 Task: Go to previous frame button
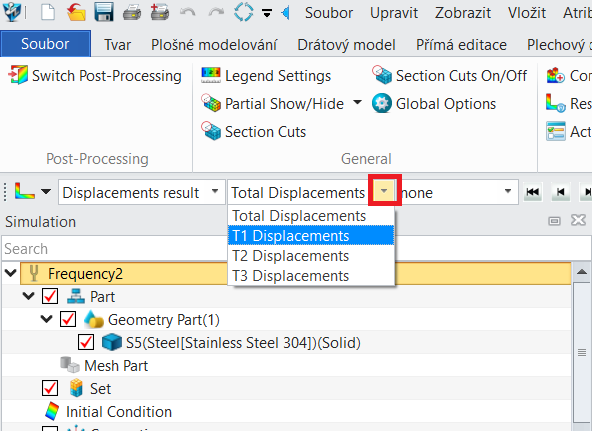[561, 192]
